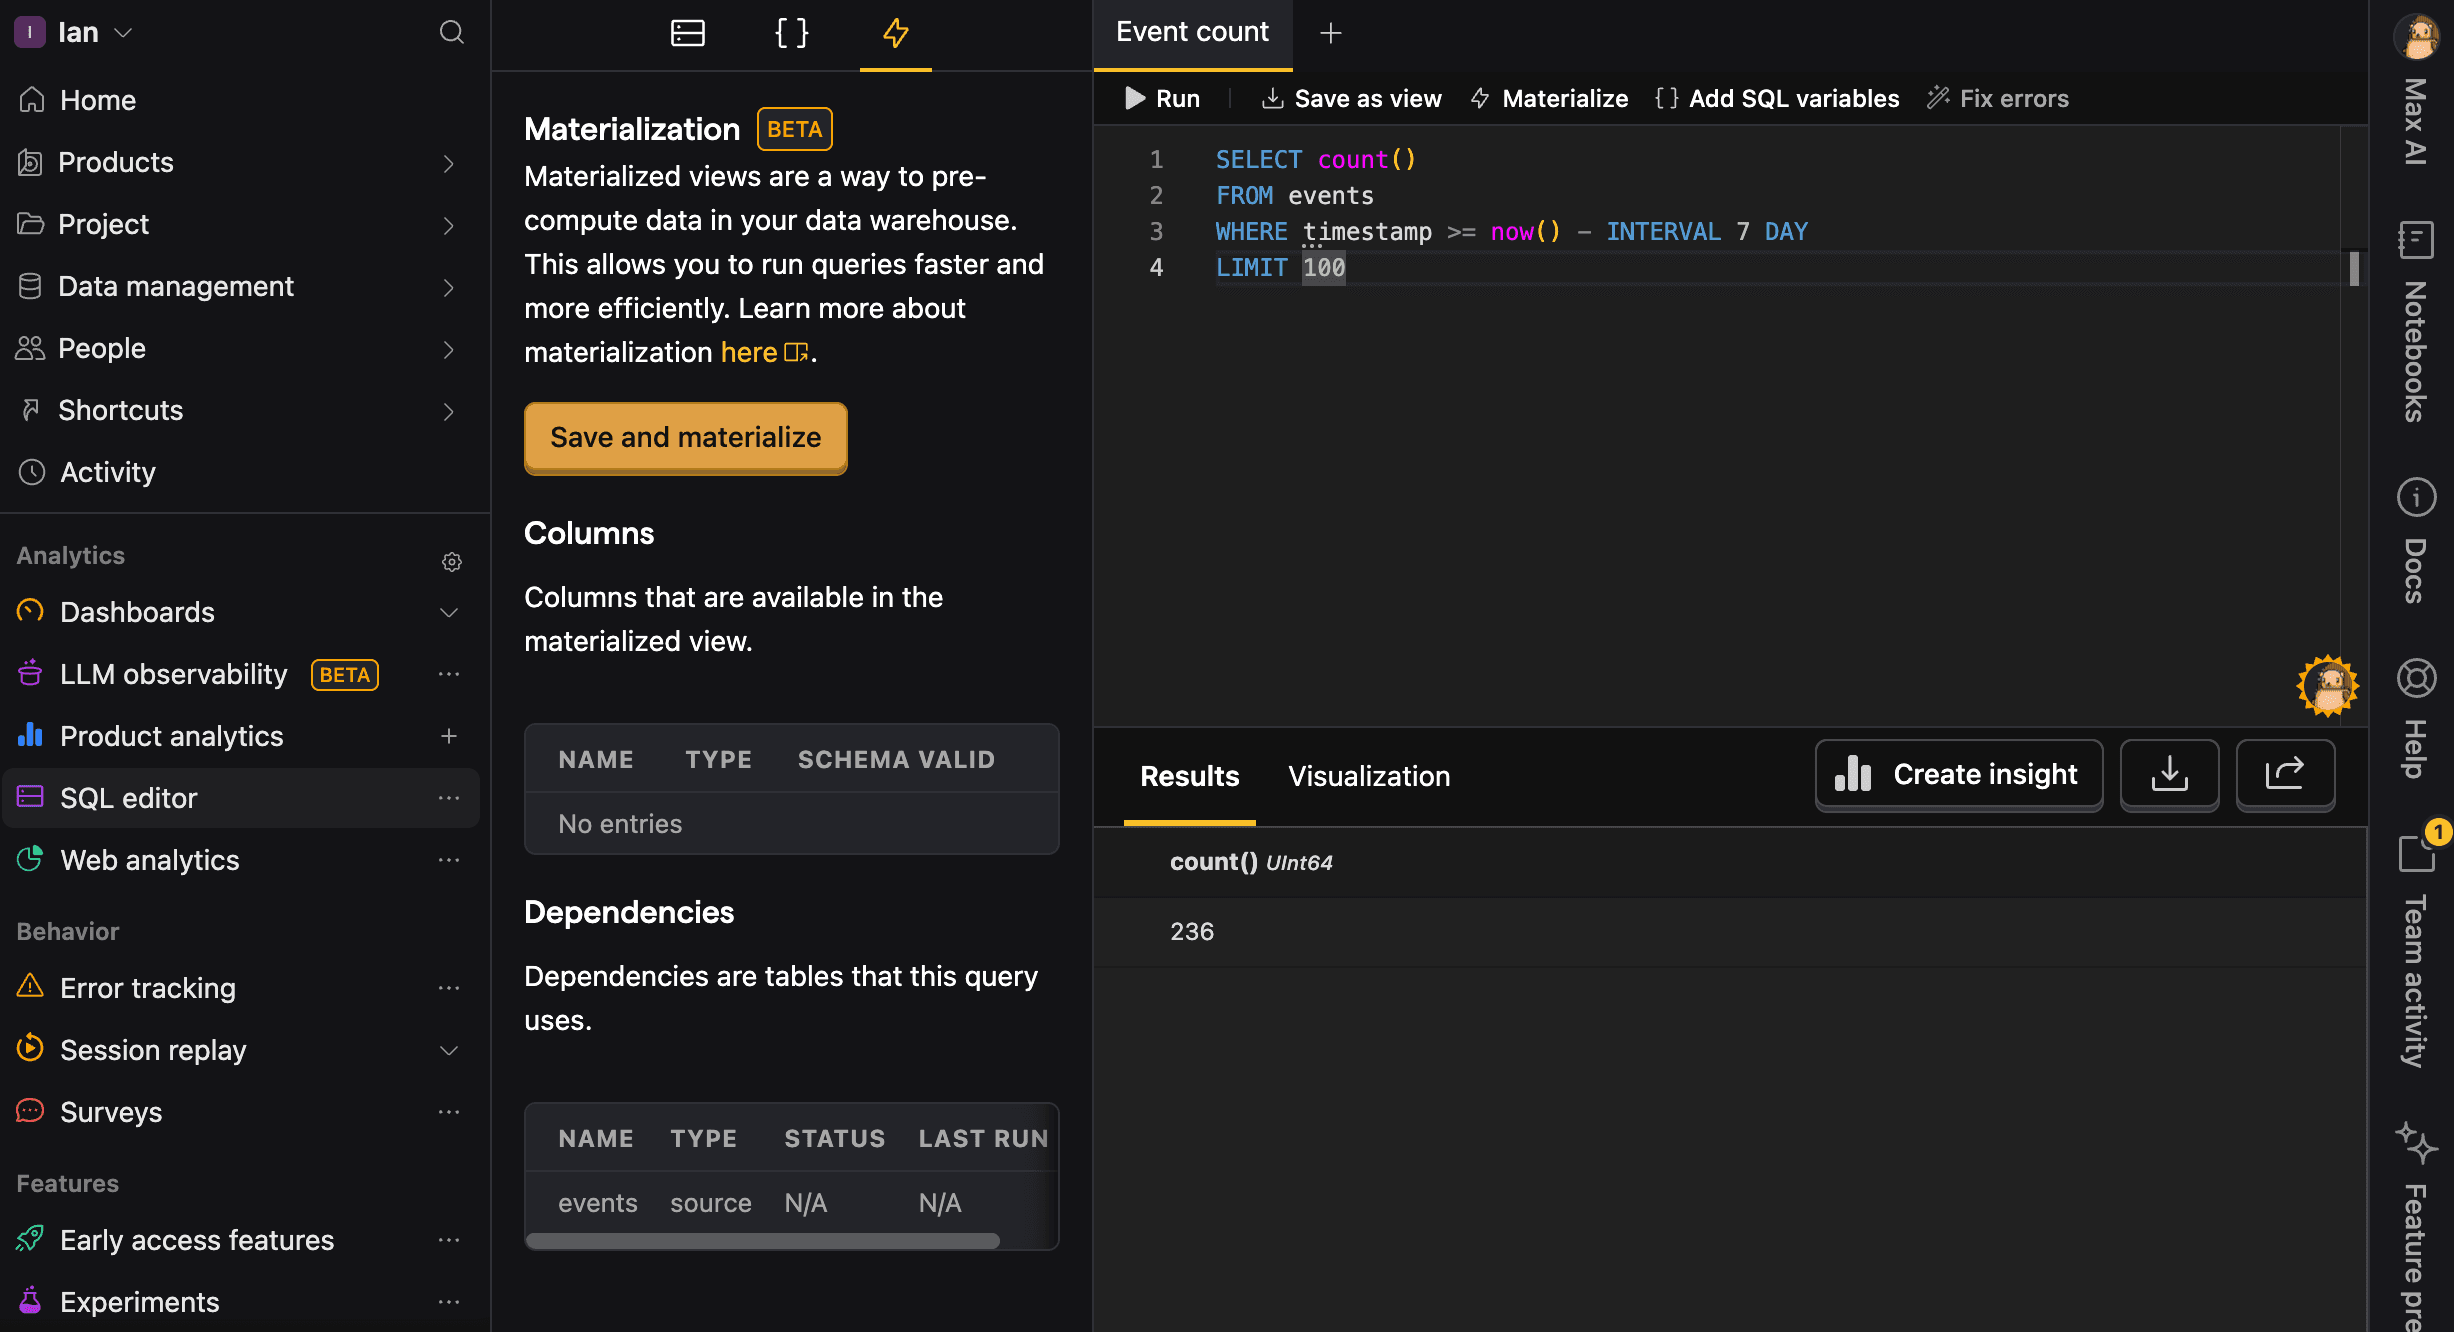Open LLM observability more options
The image size is (2454, 1332).
(449, 674)
